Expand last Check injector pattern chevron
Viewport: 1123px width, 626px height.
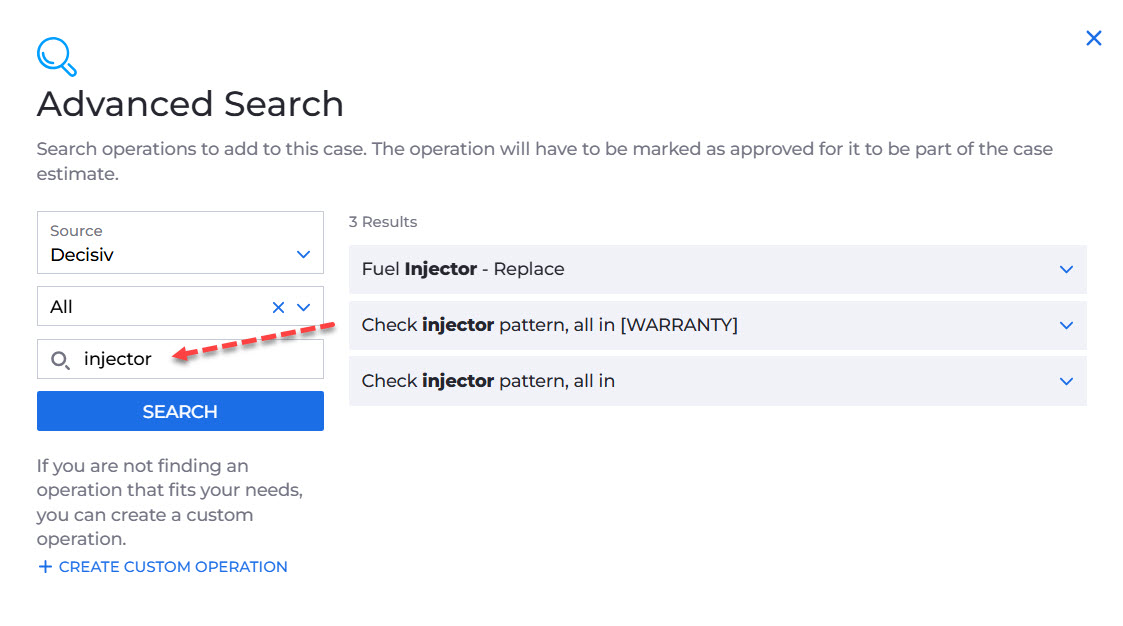[1066, 381]
